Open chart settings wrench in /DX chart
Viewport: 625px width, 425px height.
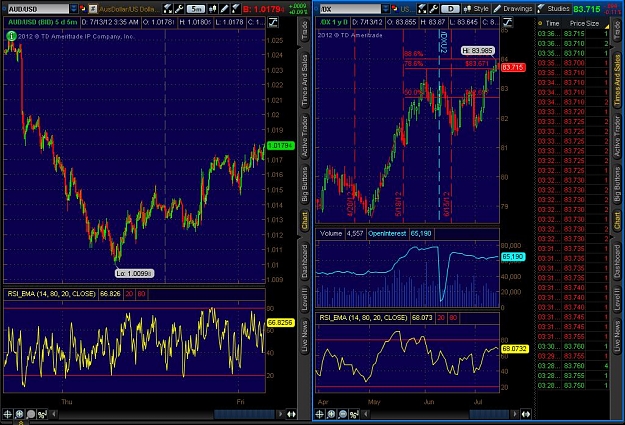coord(433,8)
